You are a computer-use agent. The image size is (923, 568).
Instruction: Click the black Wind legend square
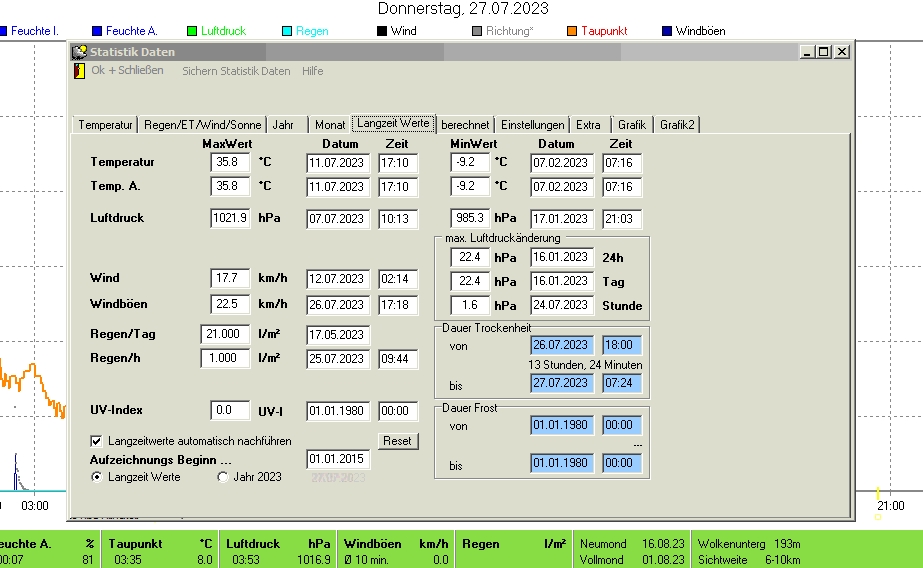click(382, 31)
